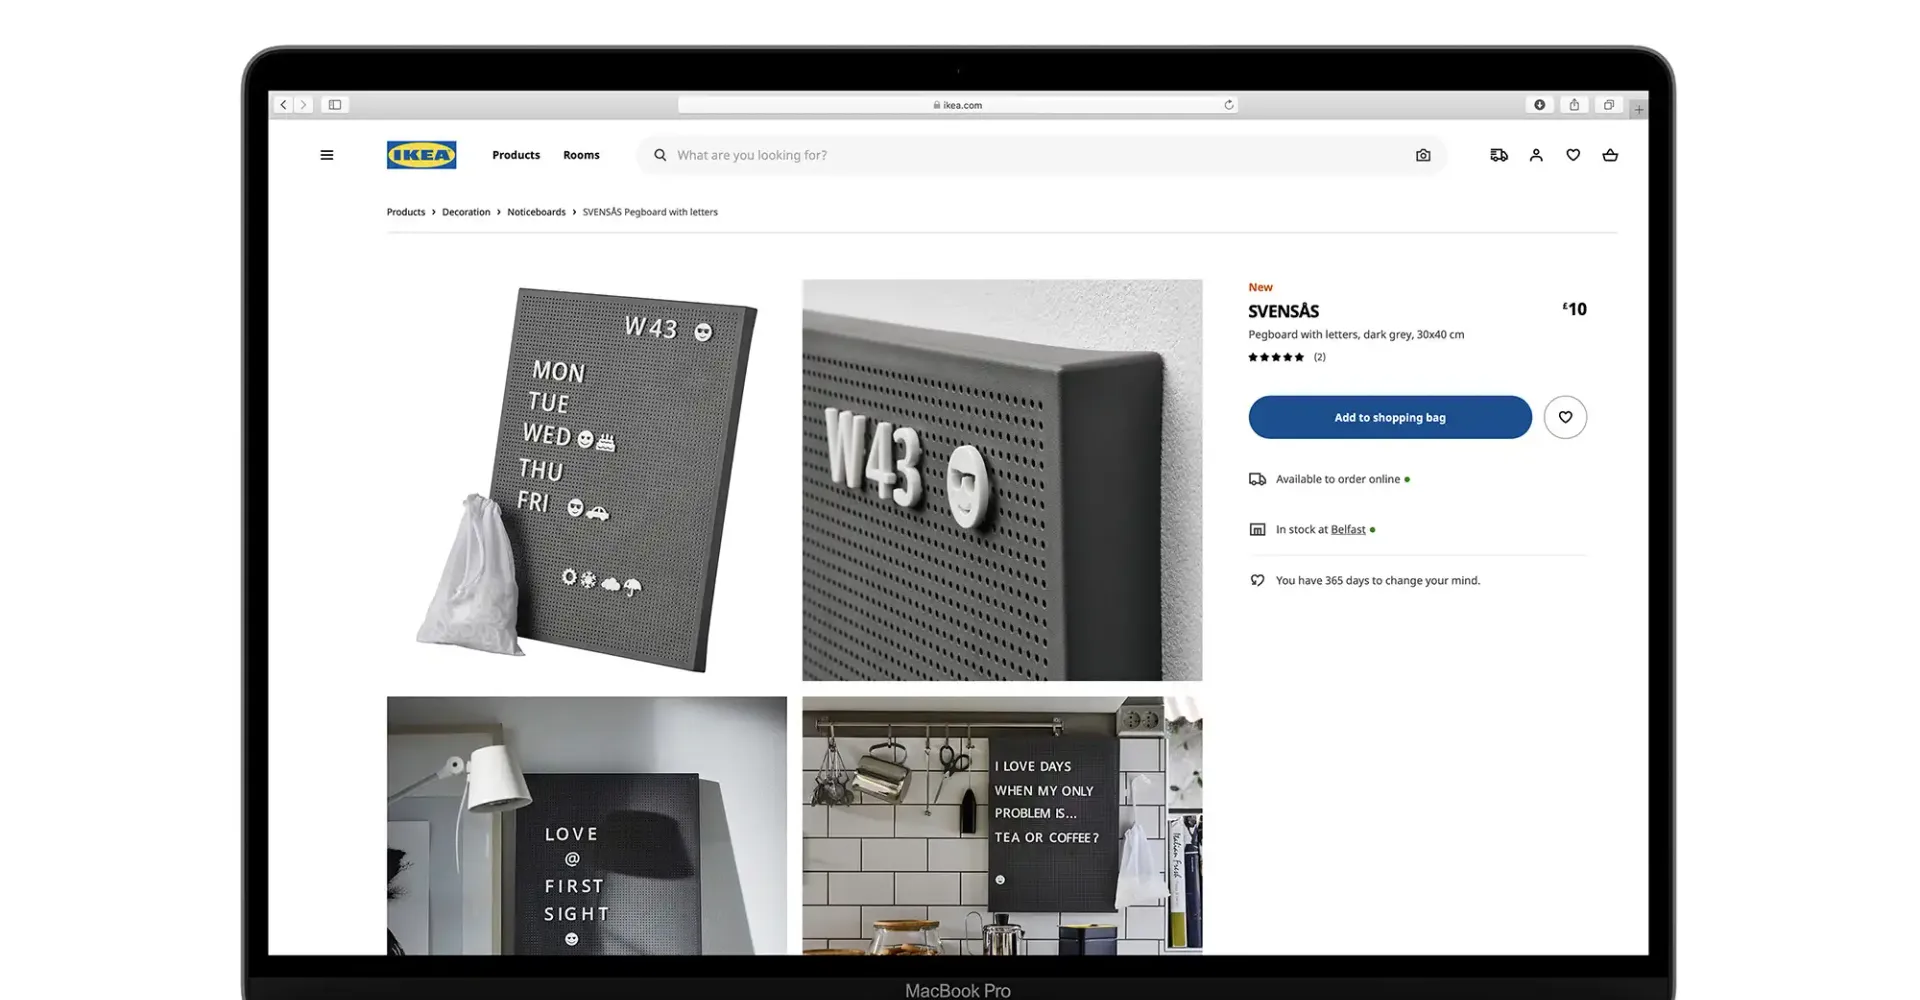Open the W43 close-up pegboard image

point(1001,480)
